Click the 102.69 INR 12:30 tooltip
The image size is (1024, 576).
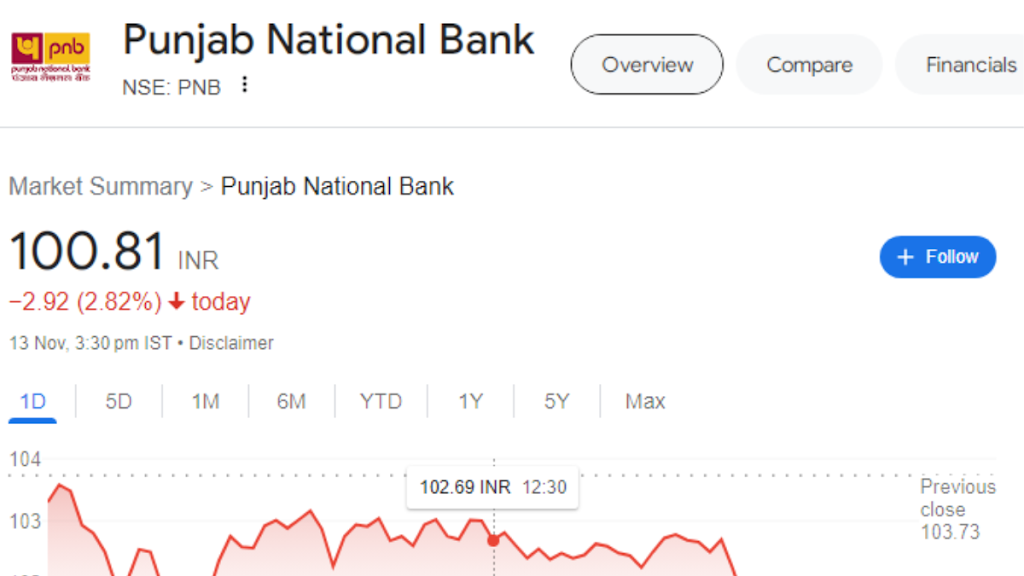492,487
